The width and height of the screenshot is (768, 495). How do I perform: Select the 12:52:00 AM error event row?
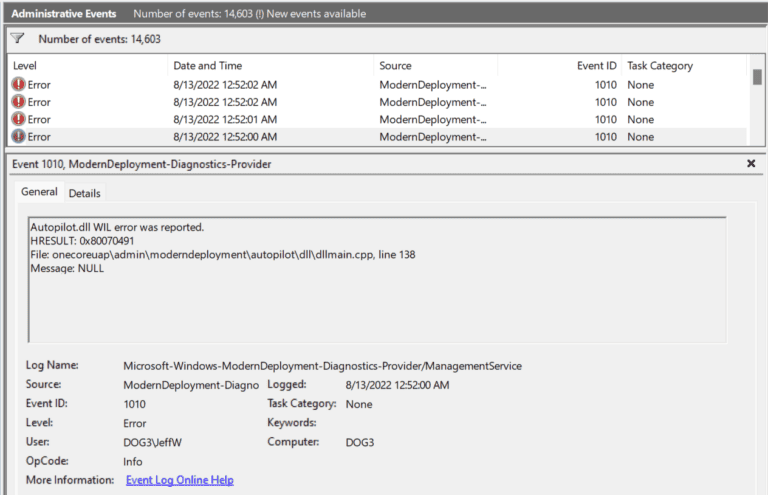pyautogui.click(x=378, y=137)
